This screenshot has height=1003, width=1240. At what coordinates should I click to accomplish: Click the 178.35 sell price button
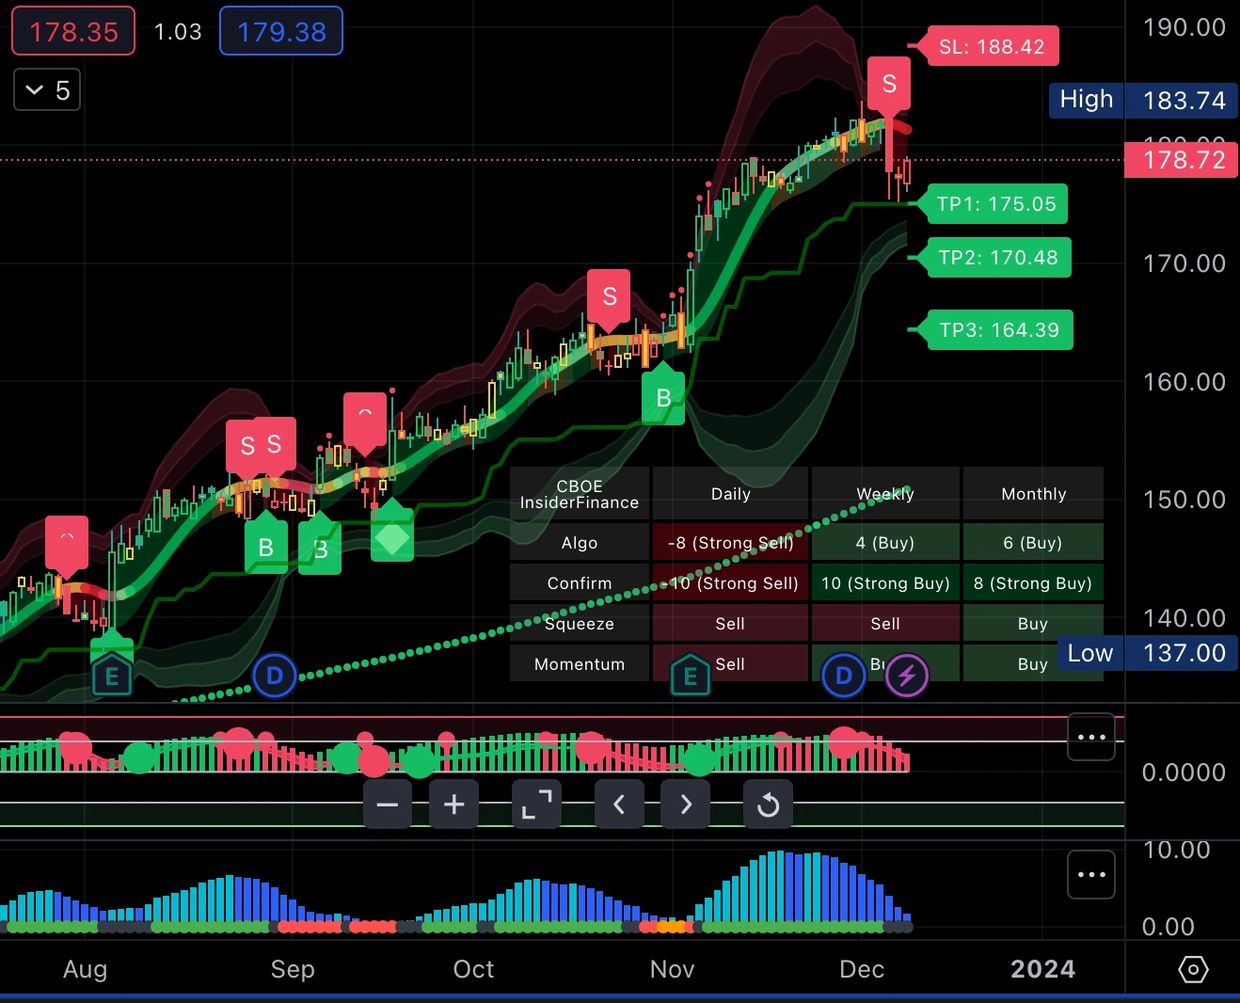point(73,31)
